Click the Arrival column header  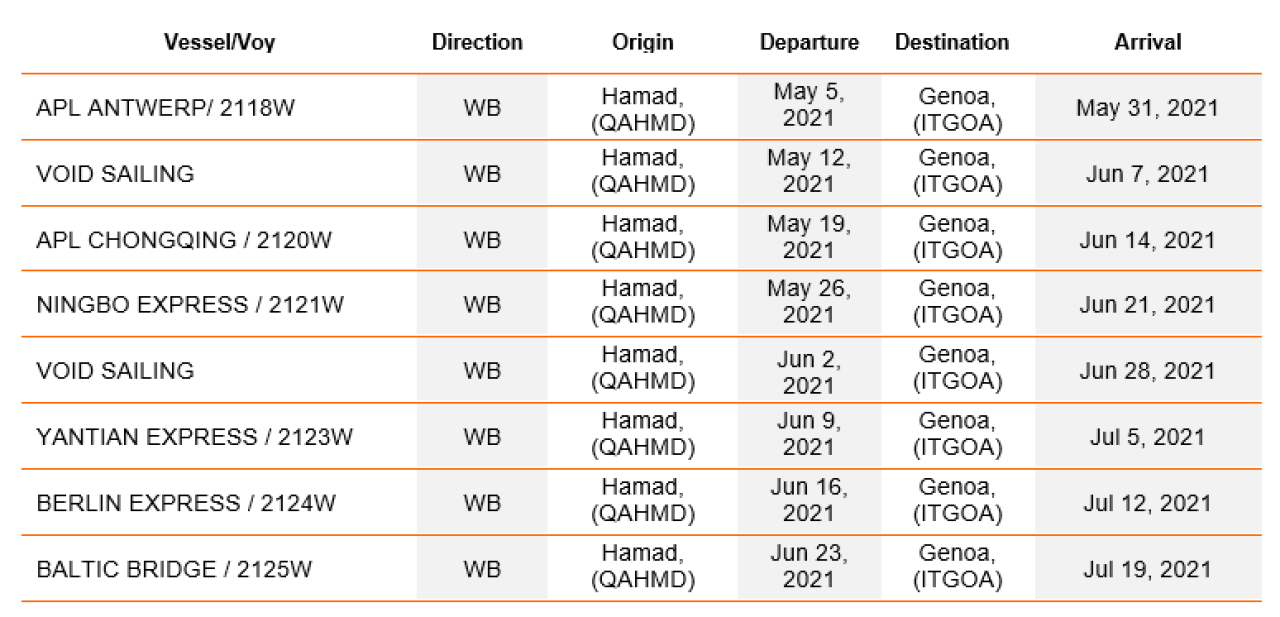[1148, 42]
